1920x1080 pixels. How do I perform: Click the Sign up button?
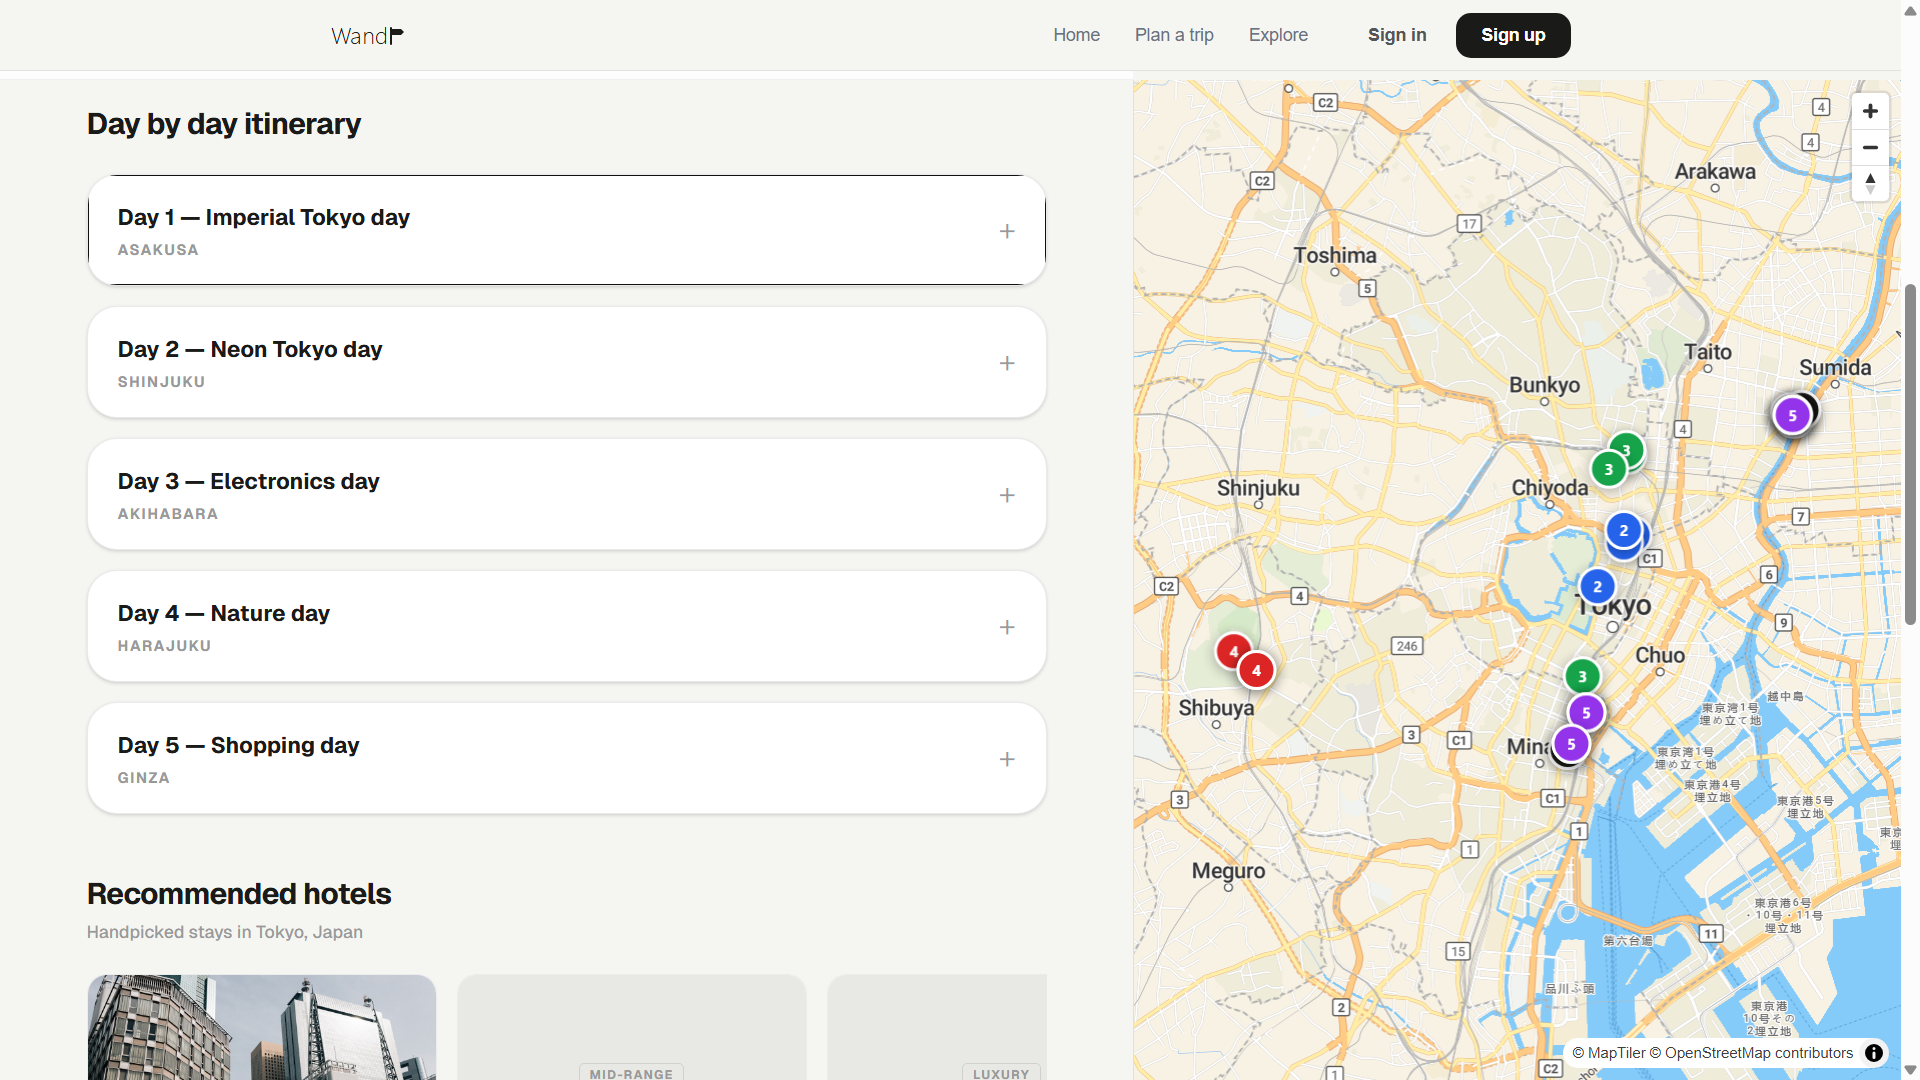coord(1512,35)
